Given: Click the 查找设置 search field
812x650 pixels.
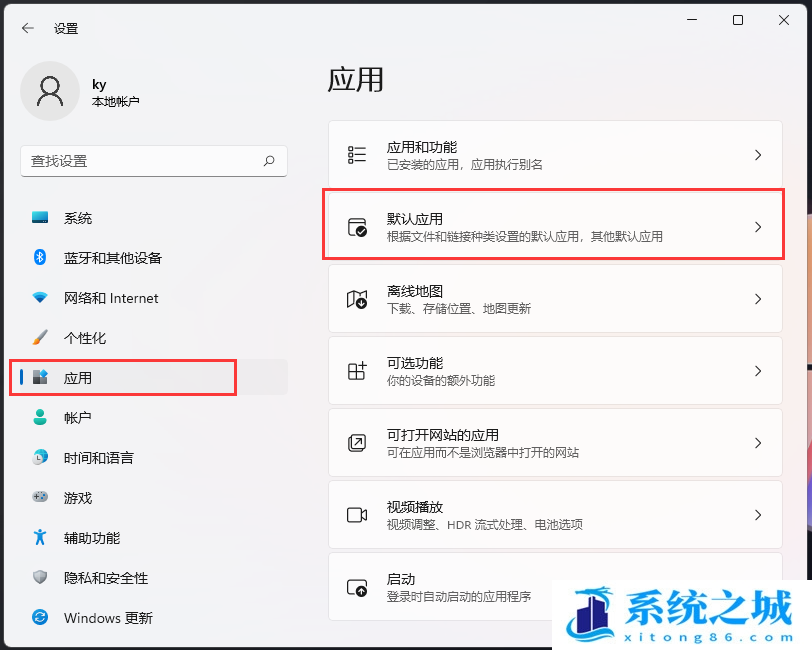Looking at the screenshot, I should point(140,161).
